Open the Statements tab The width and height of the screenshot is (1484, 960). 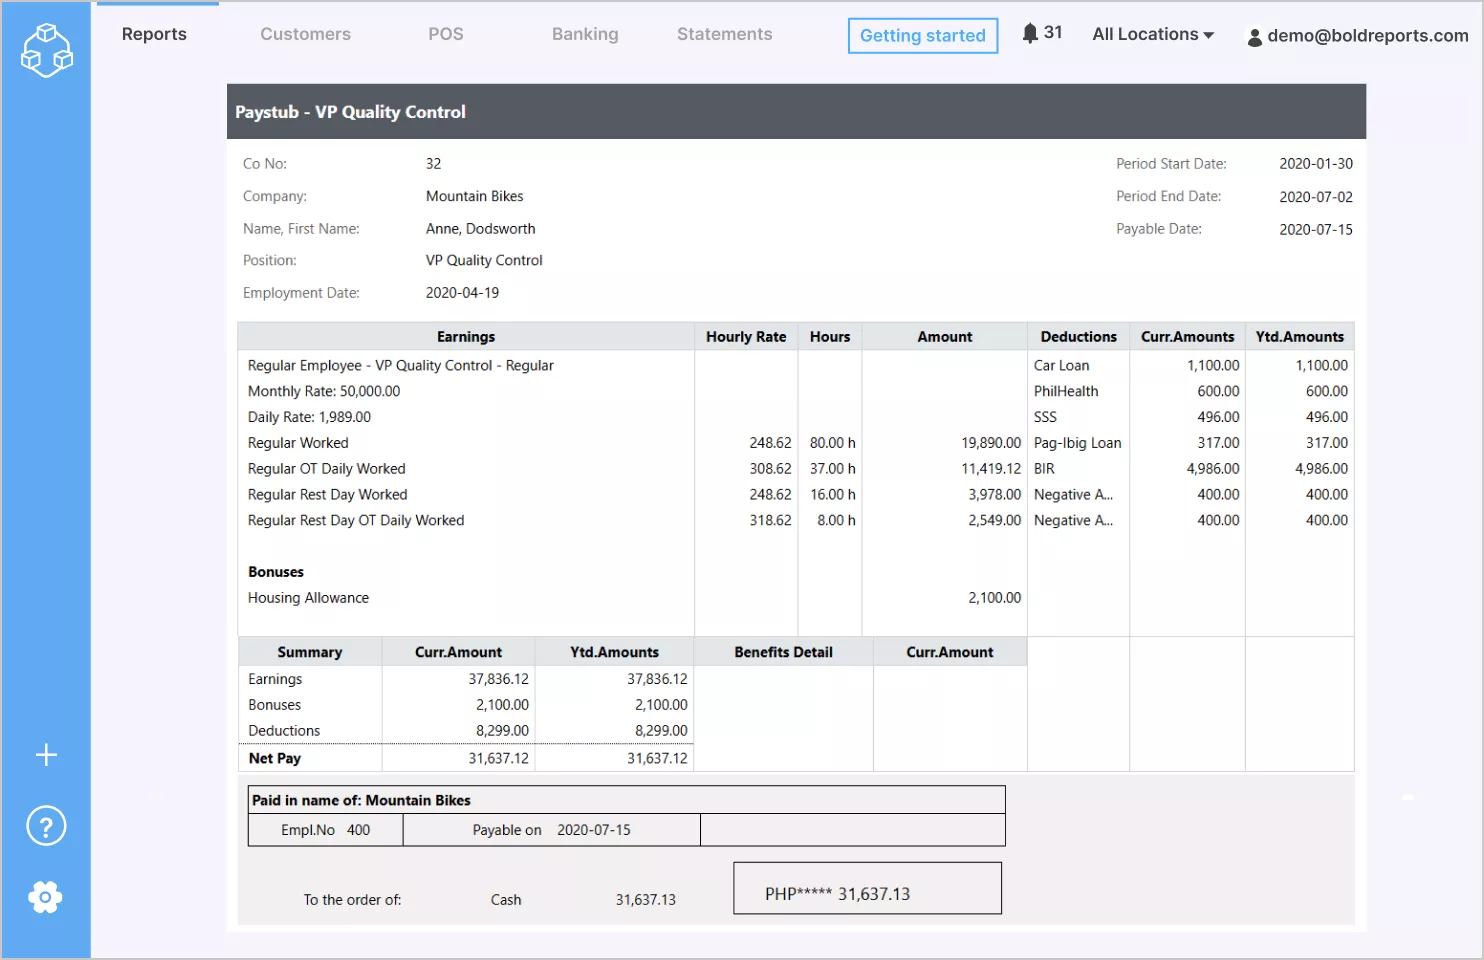pos(724,34)
